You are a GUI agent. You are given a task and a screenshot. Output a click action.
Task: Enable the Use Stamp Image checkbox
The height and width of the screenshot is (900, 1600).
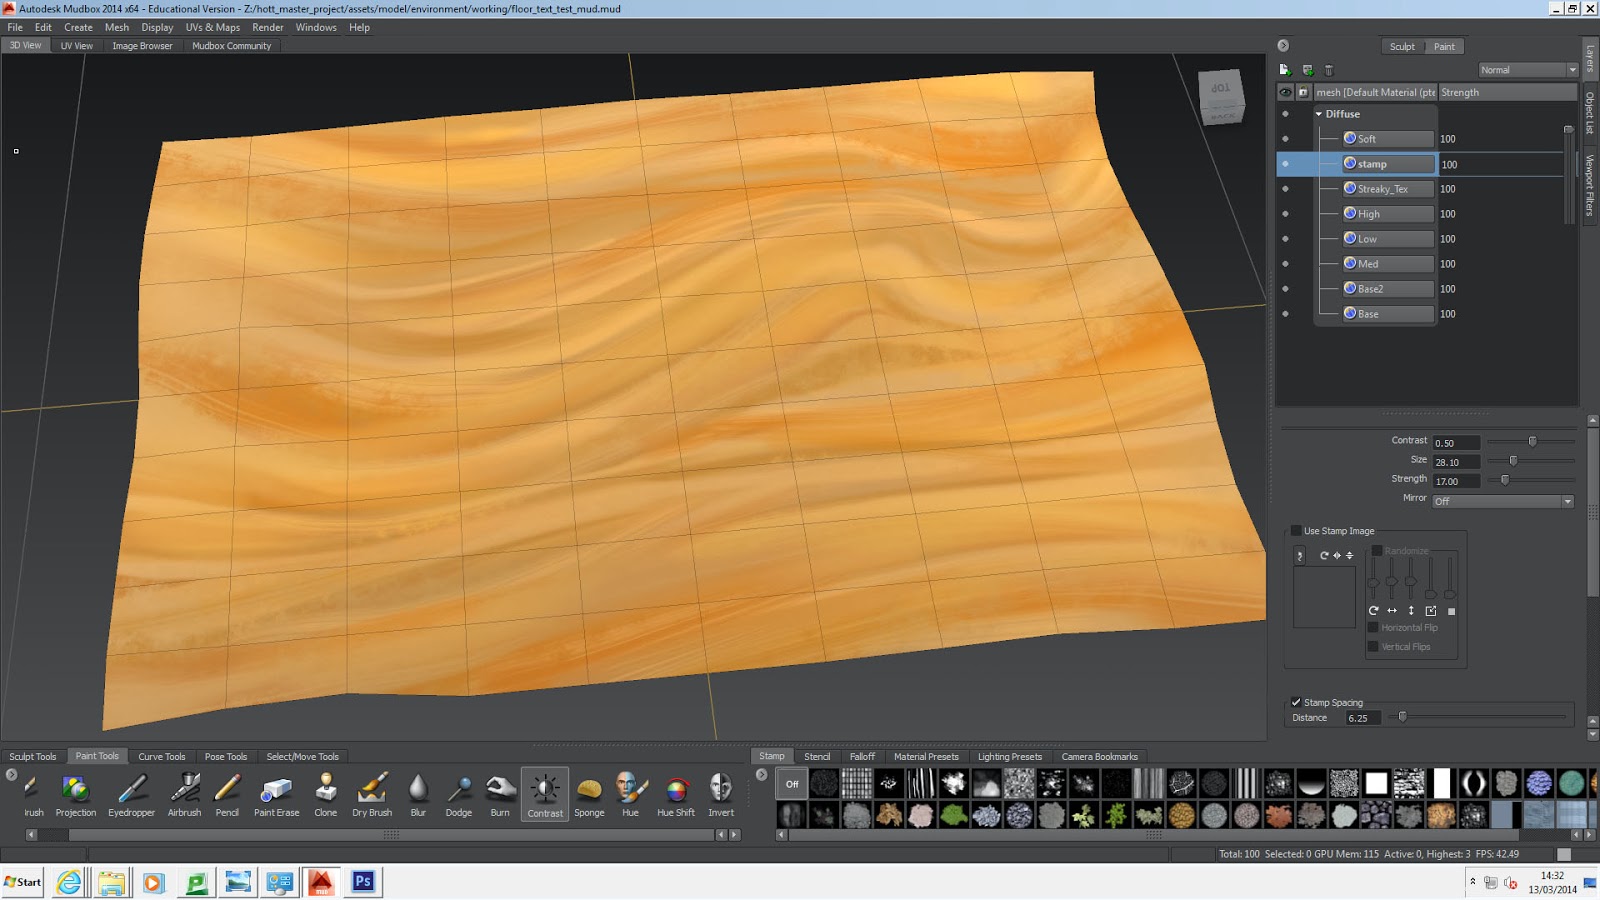(1296, 531)
